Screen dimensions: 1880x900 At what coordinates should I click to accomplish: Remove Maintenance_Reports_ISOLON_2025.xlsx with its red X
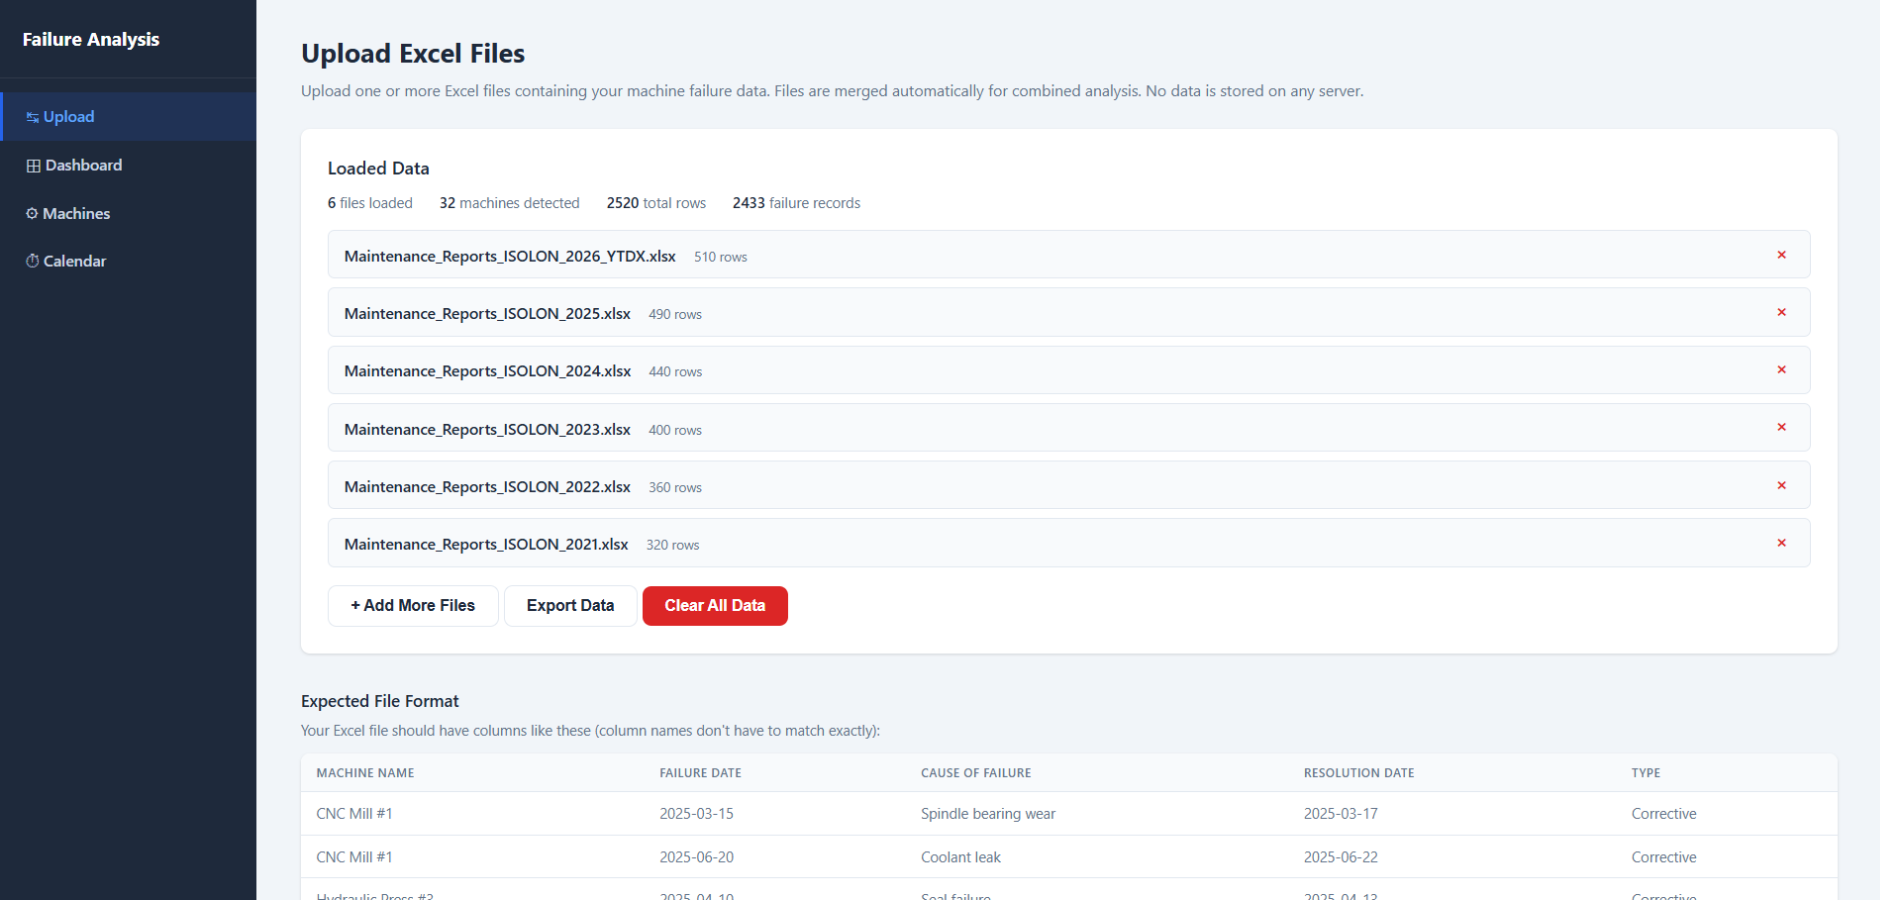point(1781,312)
